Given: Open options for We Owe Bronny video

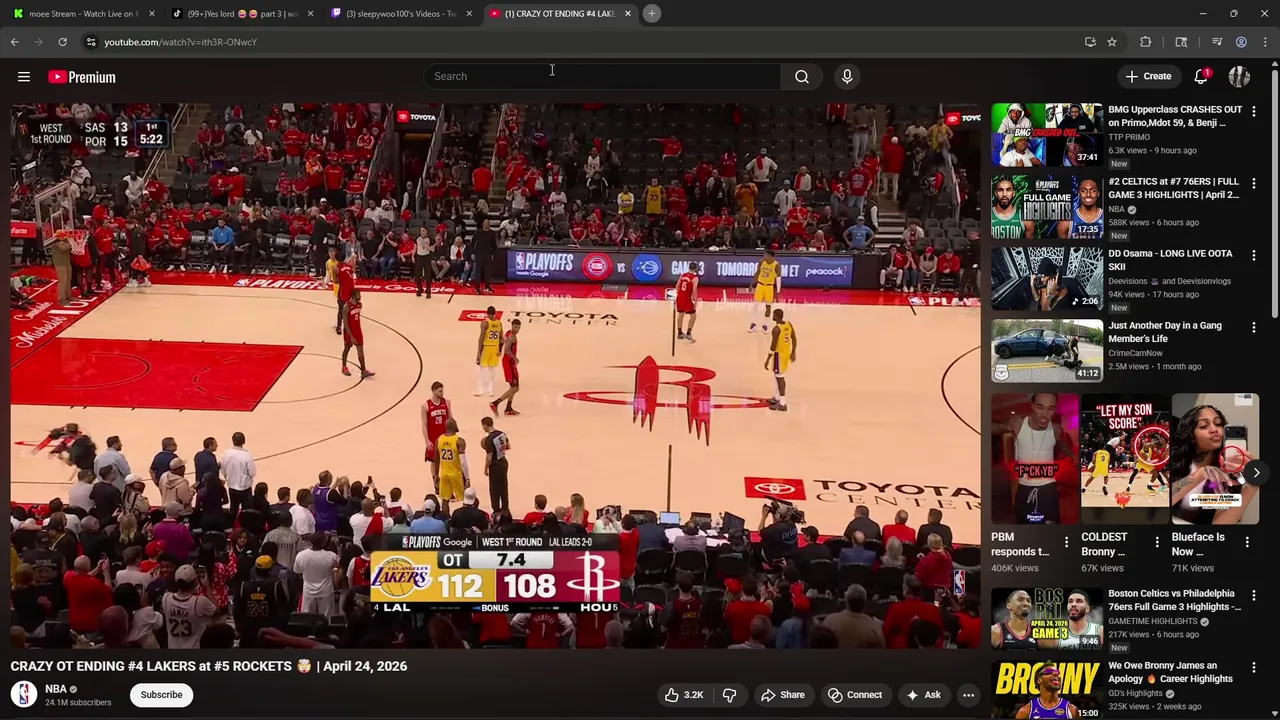Looking at the screenshot, I should click(1253, 667).
